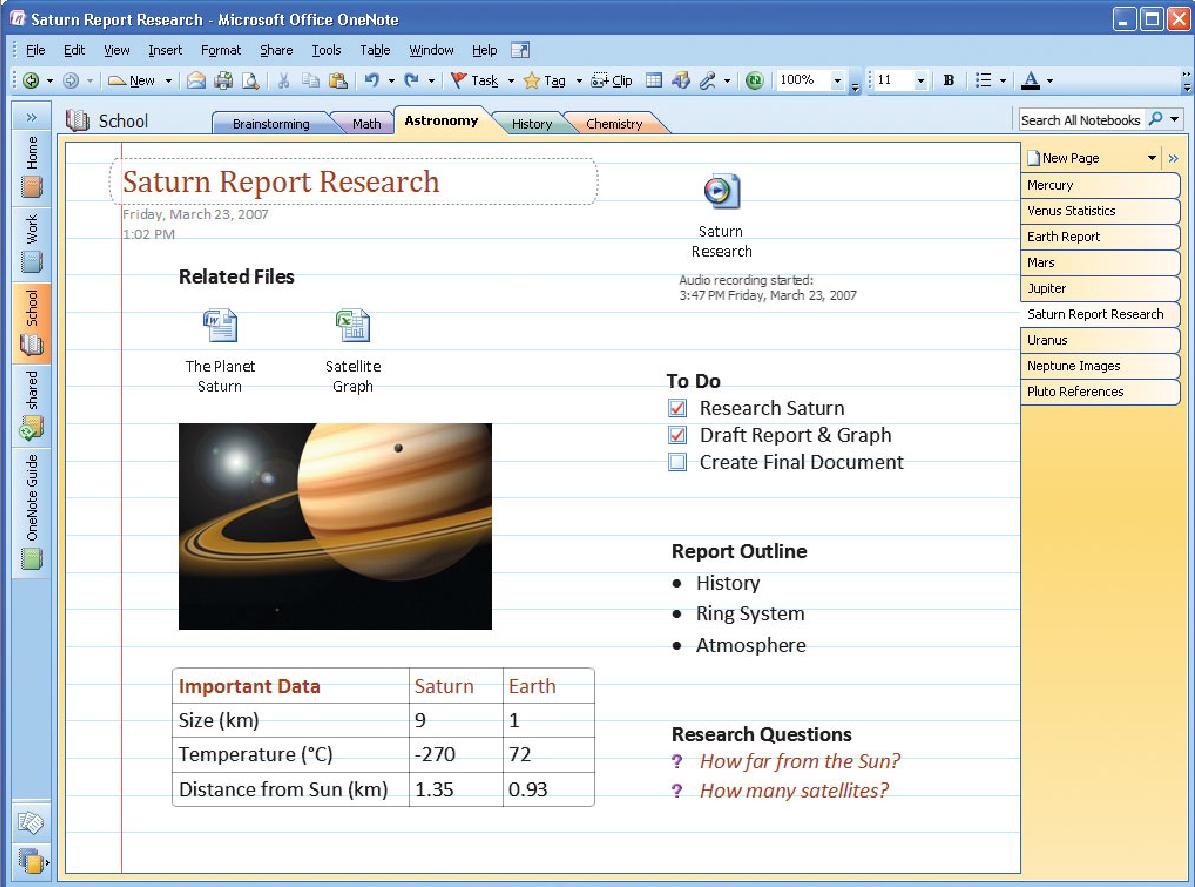1195x887 pixels.
Task: Open the Neptune Images page tab
Action: point(1099,366)
